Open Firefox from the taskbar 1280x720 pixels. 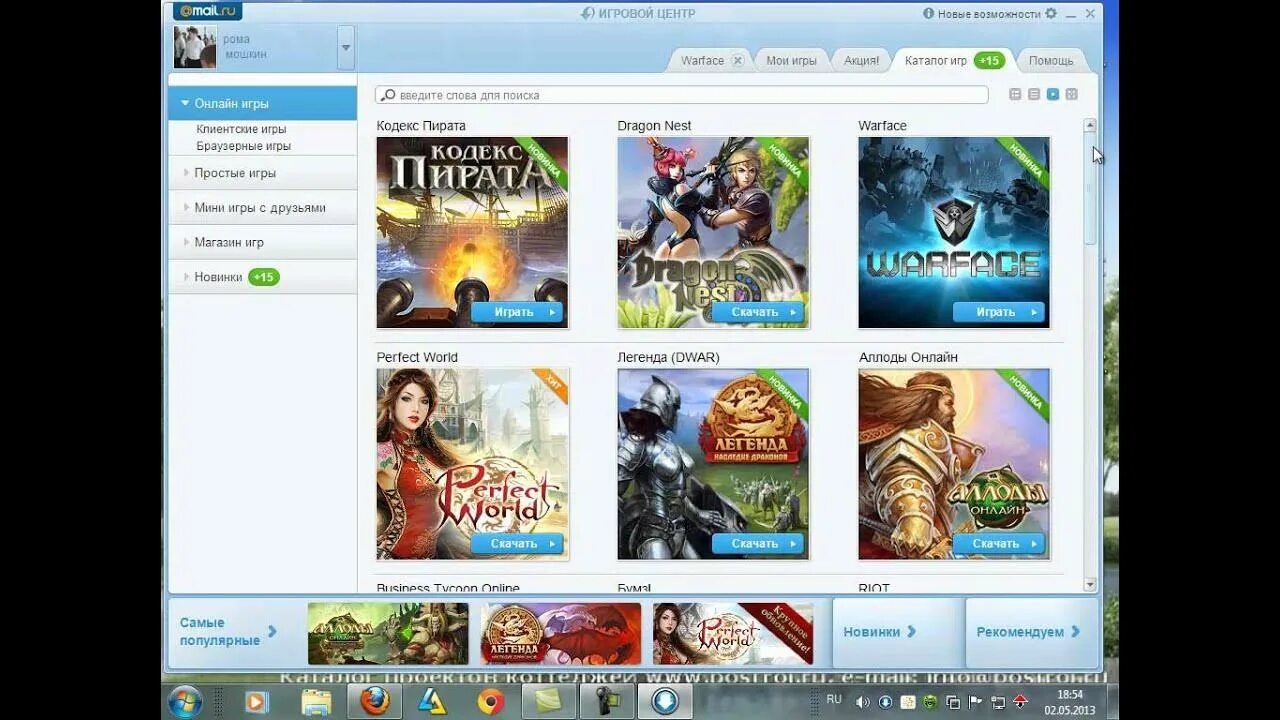[x=375, y=702]
